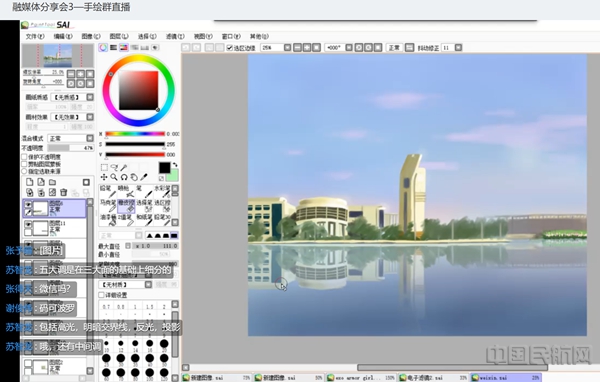Hide layer 图层11 via eye icon
This screenshot has height=382, width=600.
click(x=28, y=224)
